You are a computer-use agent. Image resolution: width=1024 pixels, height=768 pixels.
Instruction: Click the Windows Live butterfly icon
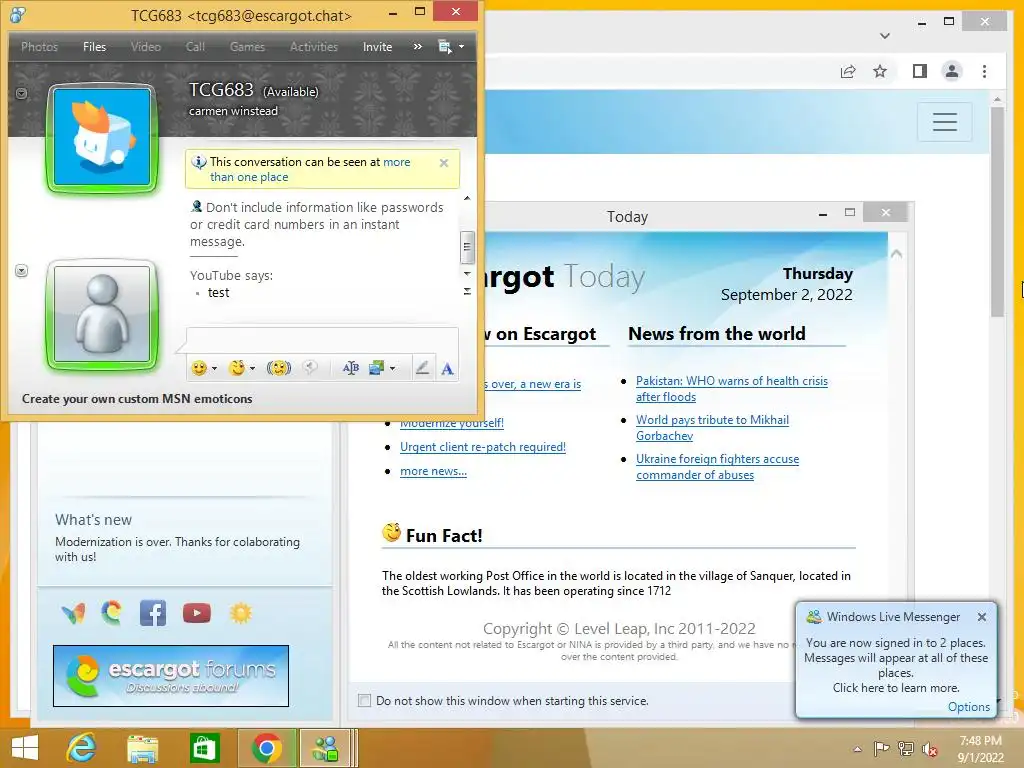pyautogui.click(x=73, y=613)
